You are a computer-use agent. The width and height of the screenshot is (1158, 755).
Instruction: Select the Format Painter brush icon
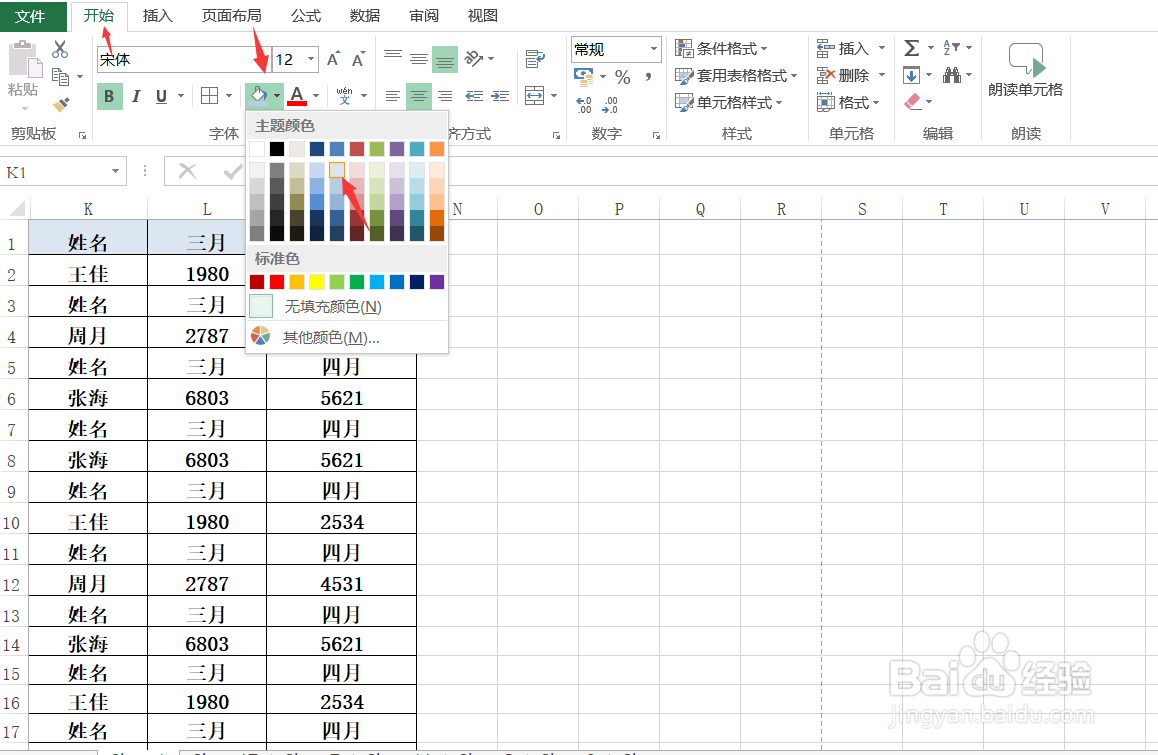[x=61, y=104]
